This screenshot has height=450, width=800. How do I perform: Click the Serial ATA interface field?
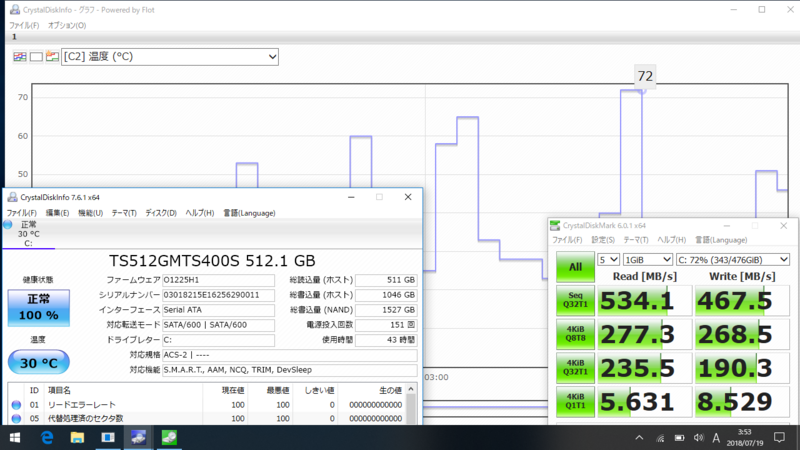218,310
